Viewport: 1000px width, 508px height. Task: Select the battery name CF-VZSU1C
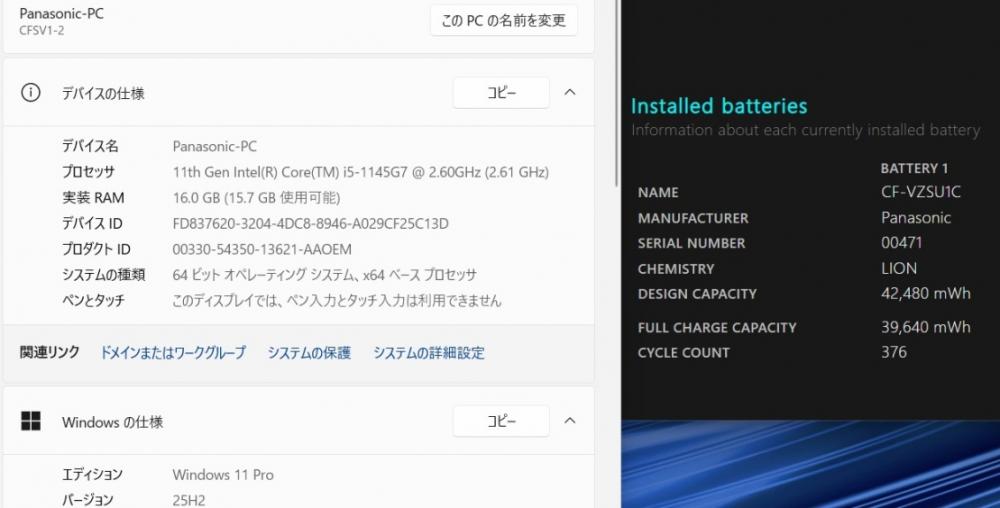(921, 192)
